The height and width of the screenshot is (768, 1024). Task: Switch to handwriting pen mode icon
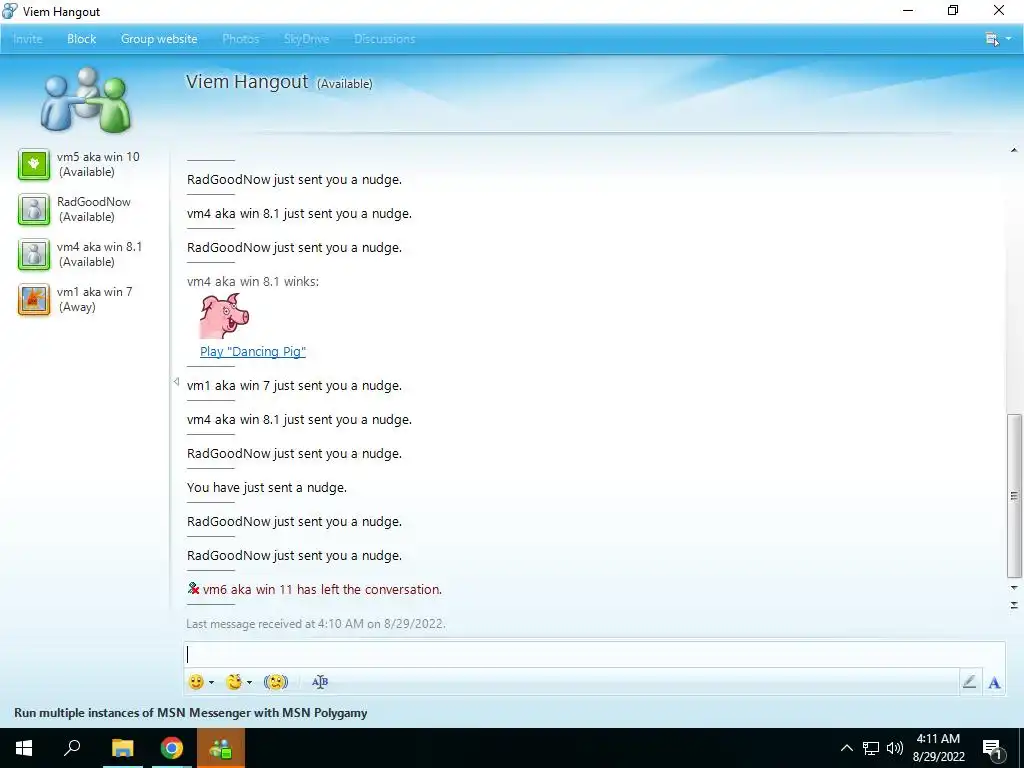click(x=970, y=682)
